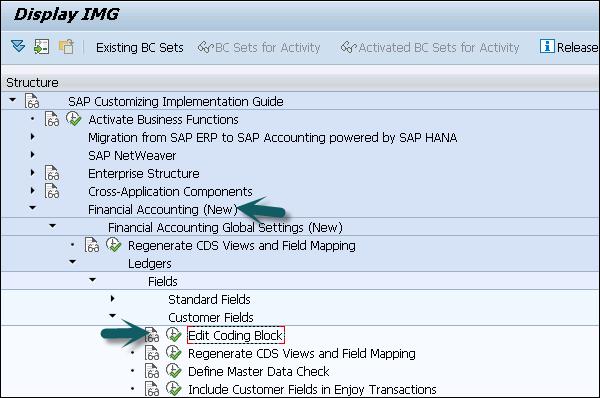Execute the Edit Coding Block activity icon
The width and height of the screenshot is (600, 398).
[174, 335]
